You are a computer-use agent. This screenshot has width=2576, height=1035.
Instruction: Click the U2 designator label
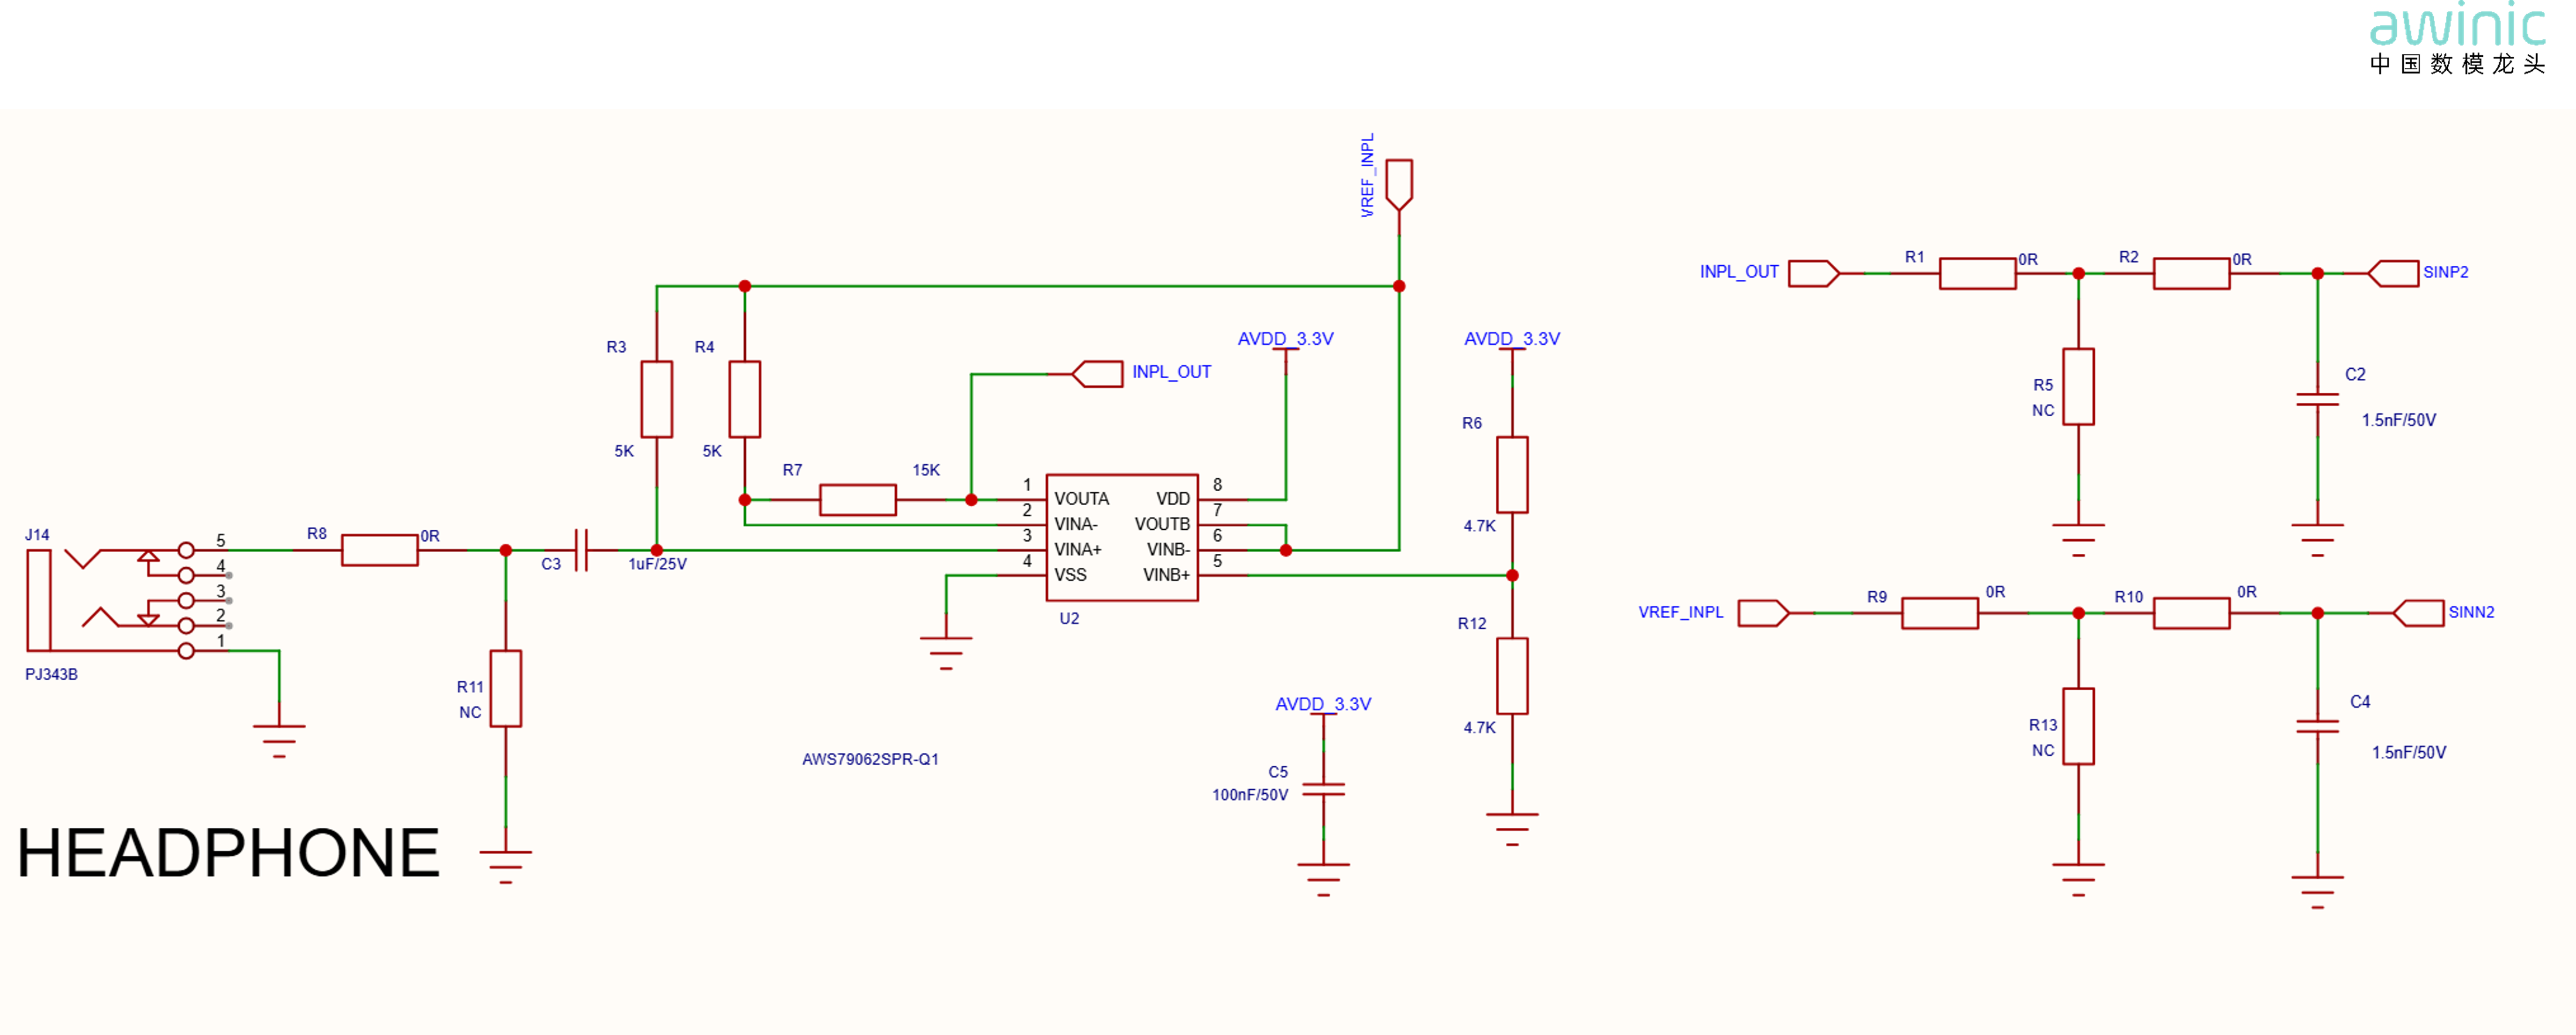pyautogui.click(x=1069, y=618)
